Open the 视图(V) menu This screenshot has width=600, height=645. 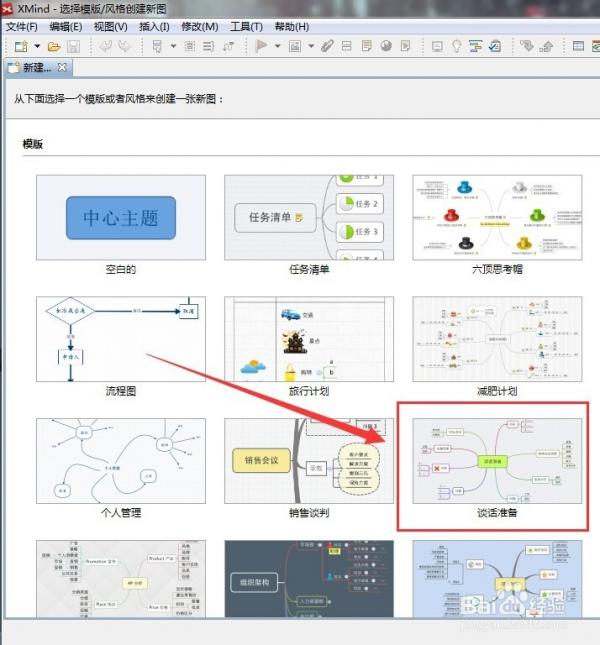[111, 27]
